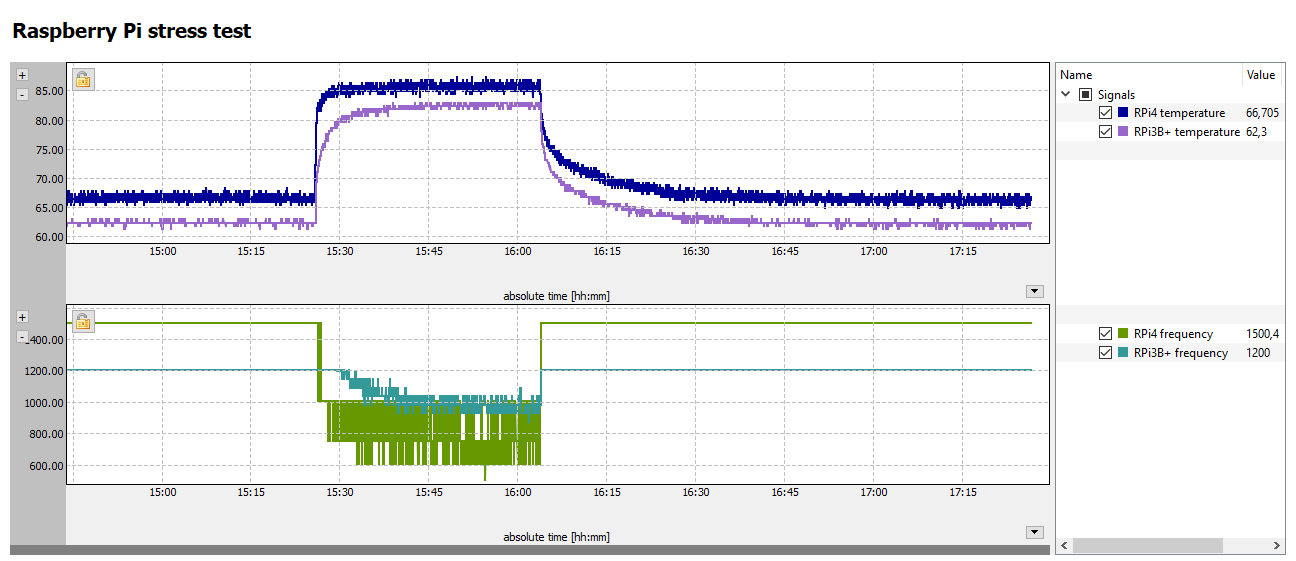Click the 1200.00 tick on frequency axis

coord(46,371)
